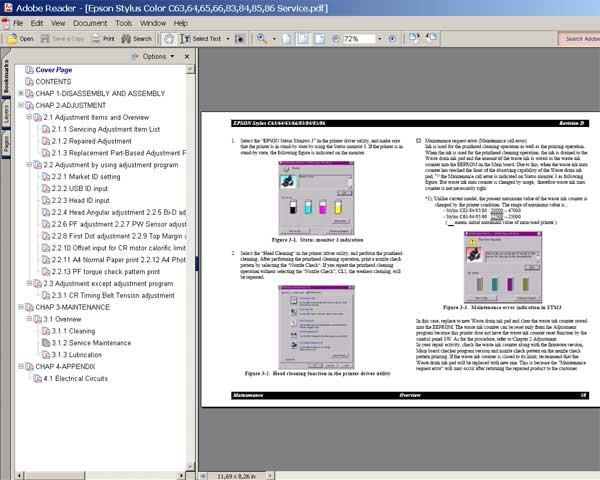This screenshot has width=600, height=480.
Task: Click the bookmarks panel scroll-down arrow
Action: tap(190, 466)
